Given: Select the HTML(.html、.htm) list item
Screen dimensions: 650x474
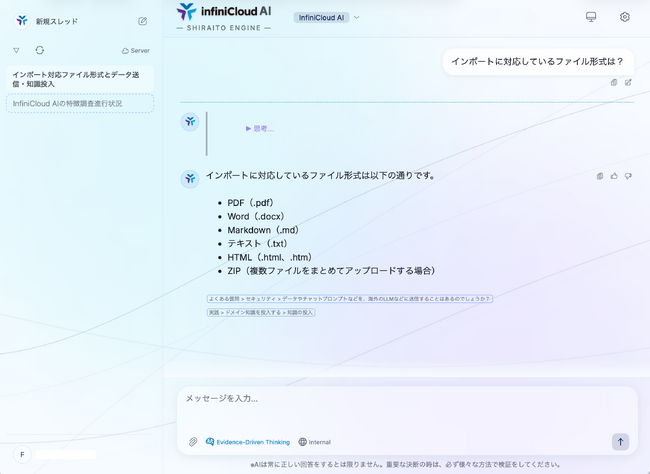Looking at the screenshot, I should point(269,257).
